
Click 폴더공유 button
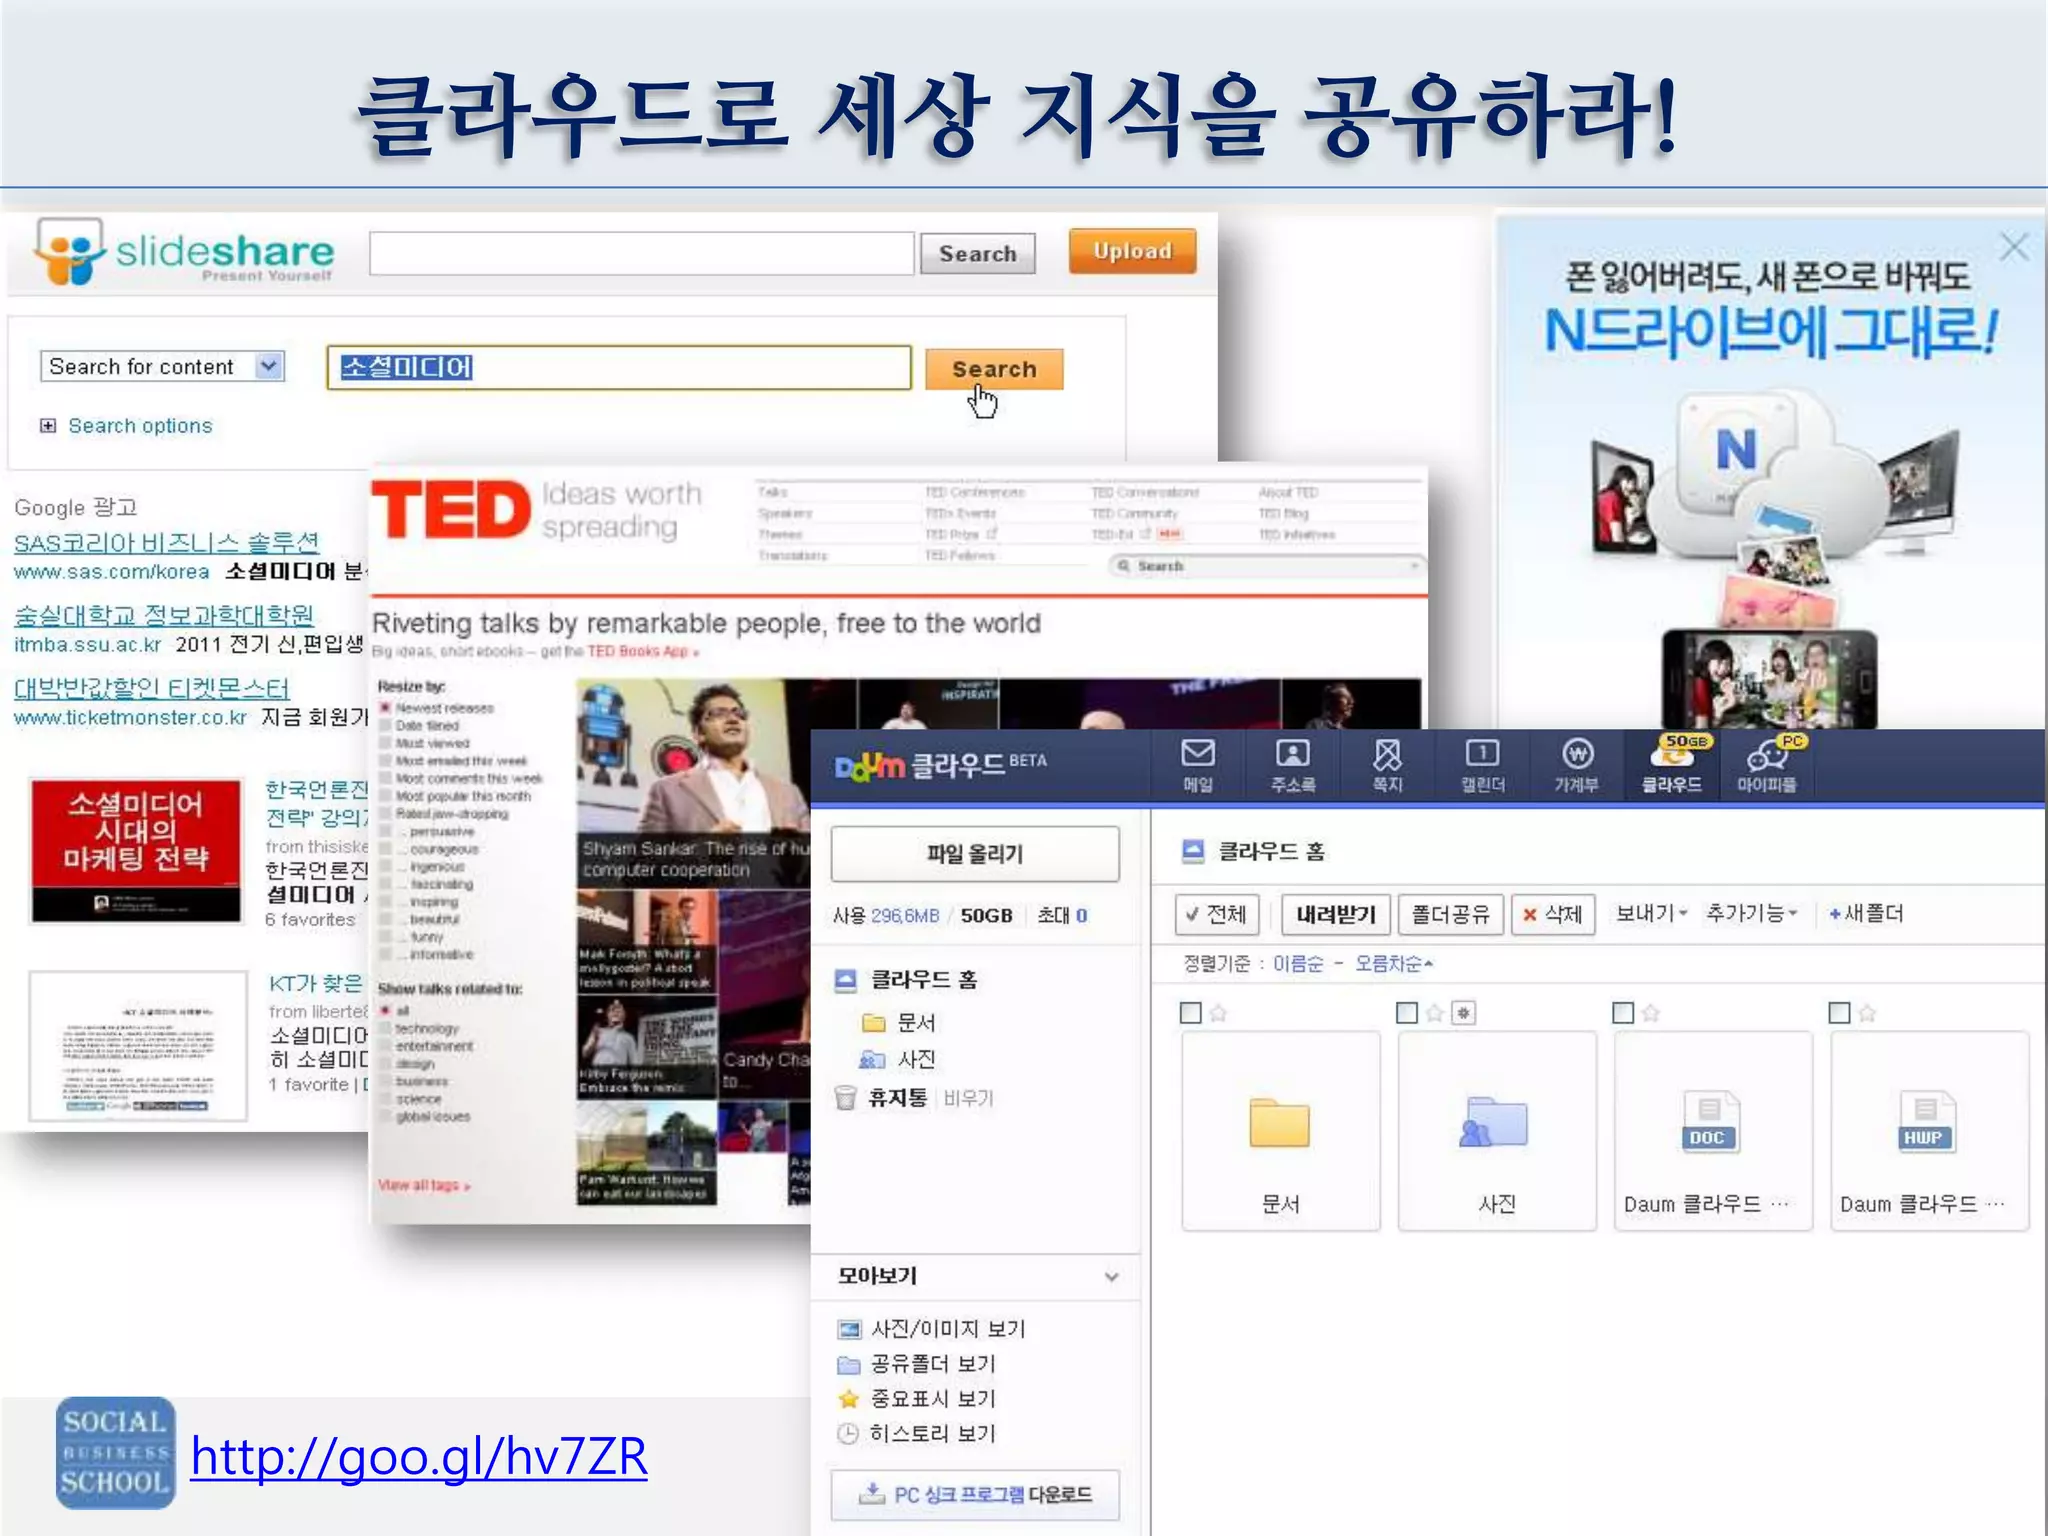pos(1450,914)
